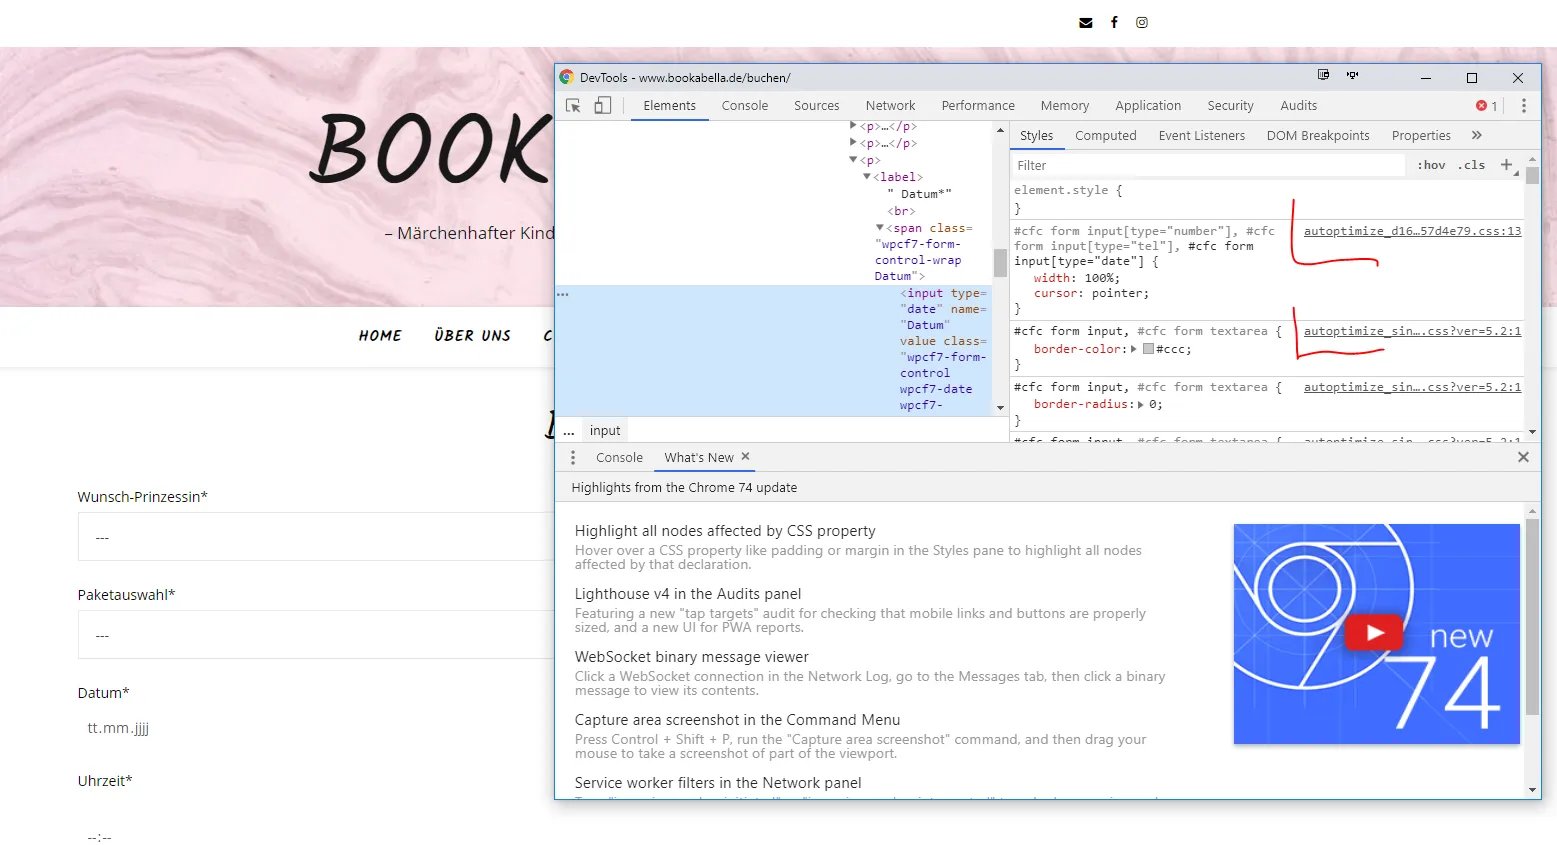Image resolution: width=1557 pixels, height=845 pixels.
Task: Open the drawer Console tab
Action: tap(619, 458)
